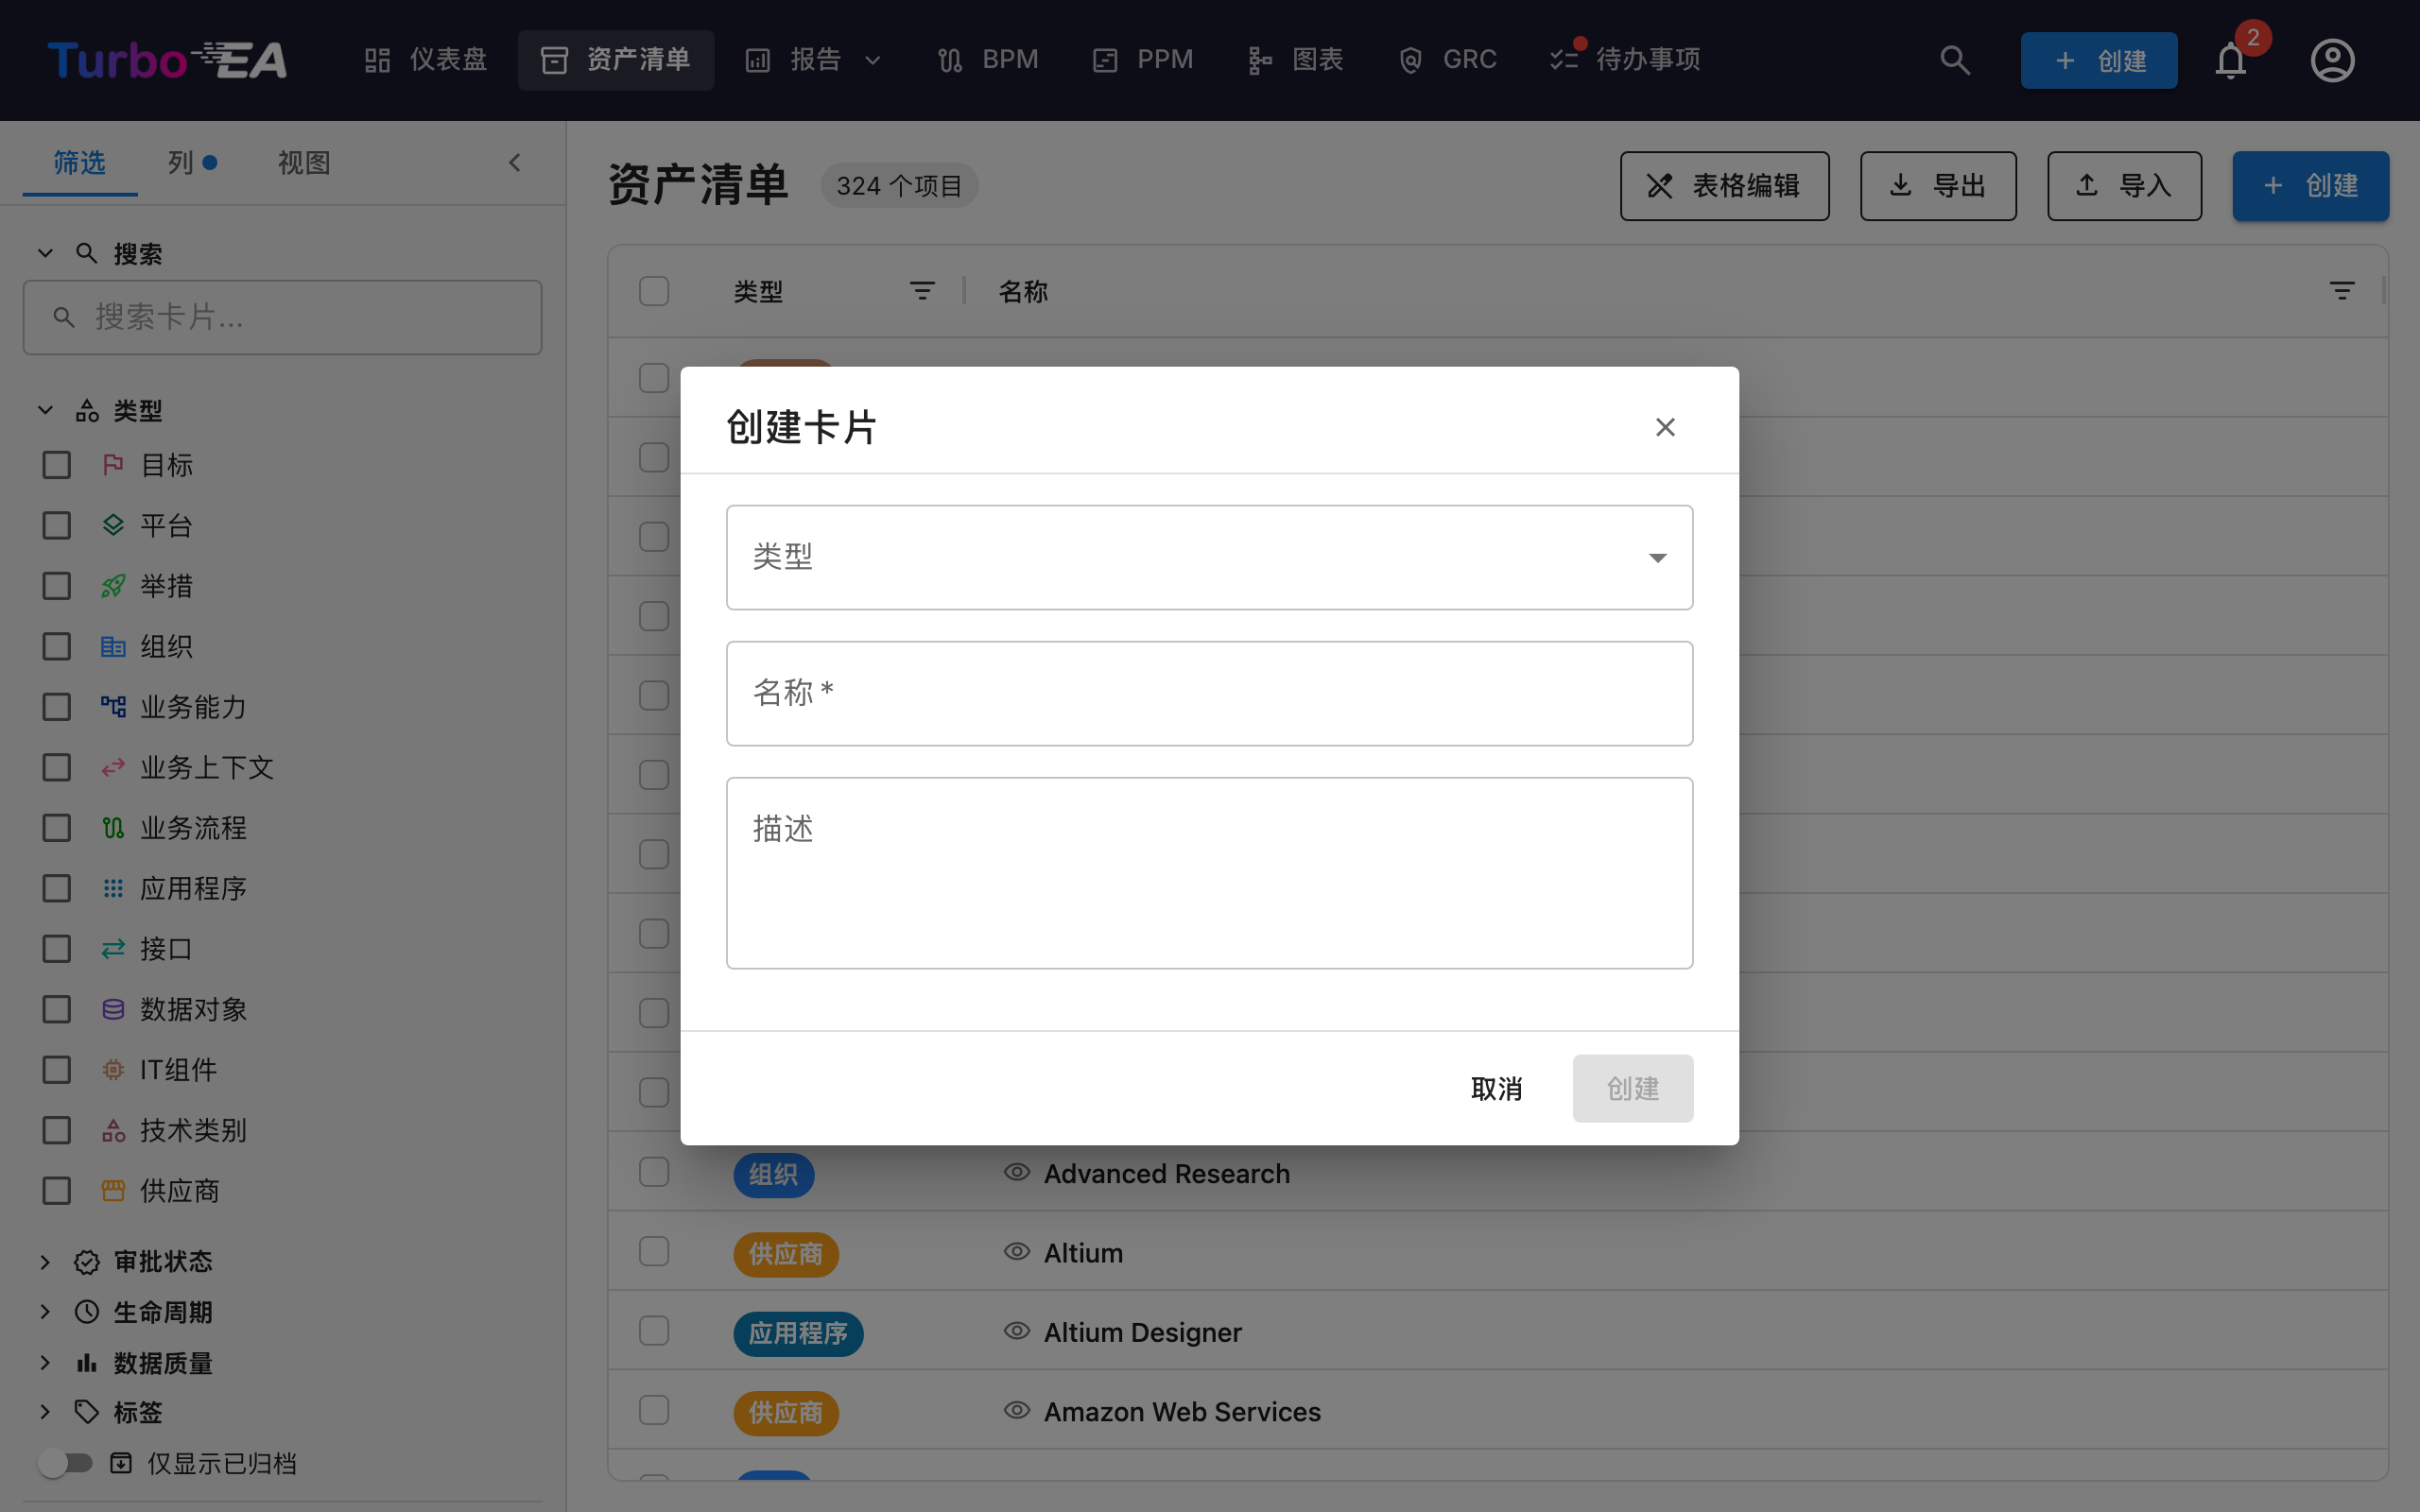Click the TurboEA logo
The image size is (2420, 1512).
tap(167, 60)
